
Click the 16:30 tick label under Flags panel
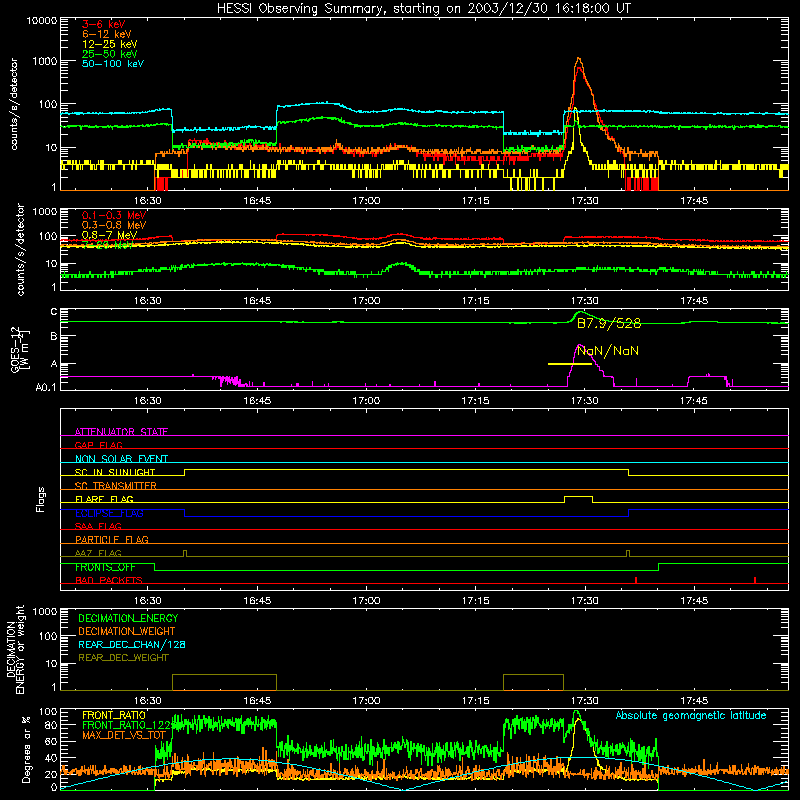[147, 601]
